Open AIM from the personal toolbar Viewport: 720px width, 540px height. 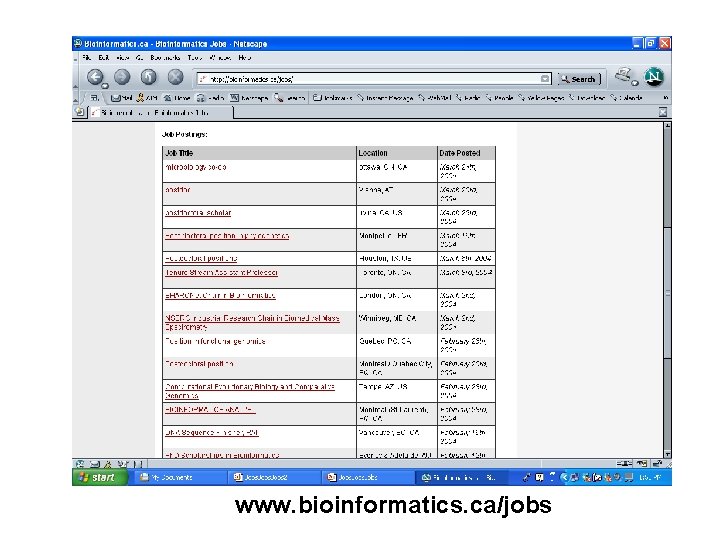(x=147, y=98)
